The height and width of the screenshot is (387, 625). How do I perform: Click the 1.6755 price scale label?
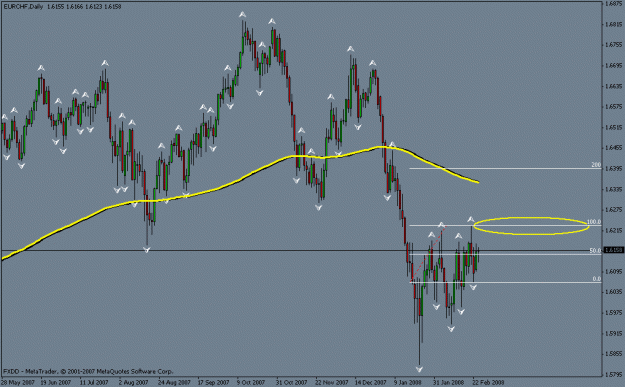(x=613, y=45)
